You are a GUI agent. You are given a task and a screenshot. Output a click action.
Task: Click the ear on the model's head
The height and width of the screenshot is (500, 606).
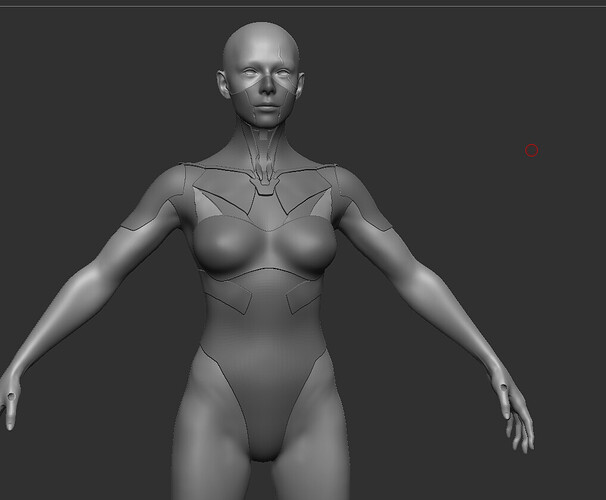(x=221, y=84)
